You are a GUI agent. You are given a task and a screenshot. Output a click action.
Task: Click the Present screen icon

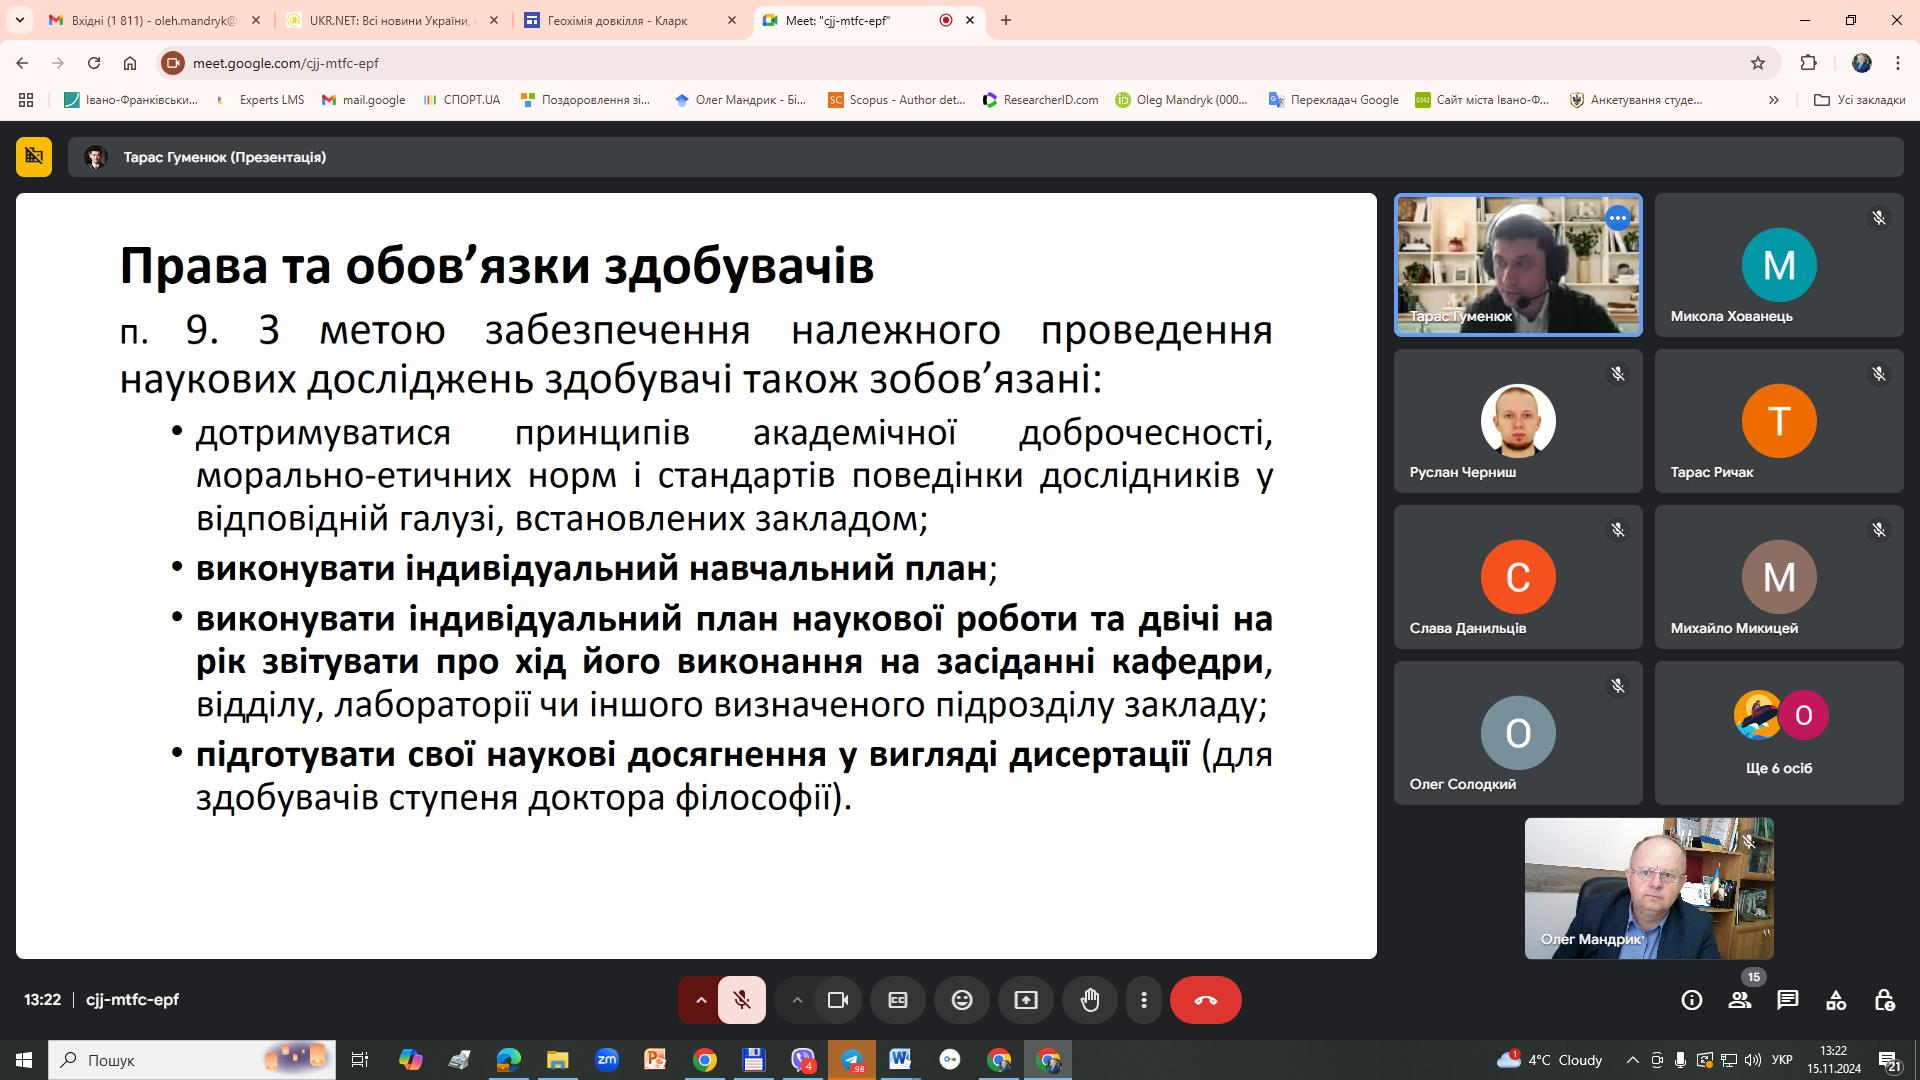click(x=1026, y=999)
